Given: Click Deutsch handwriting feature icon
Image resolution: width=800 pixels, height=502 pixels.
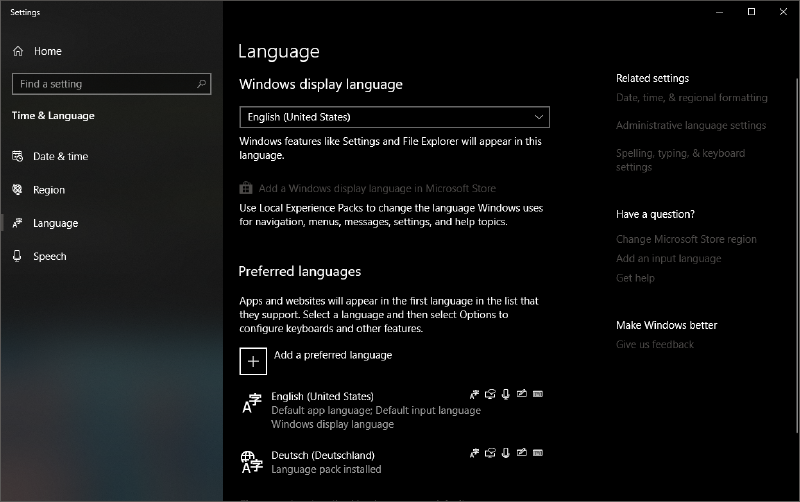Looking at the screenshot, I should pos(521,453).
